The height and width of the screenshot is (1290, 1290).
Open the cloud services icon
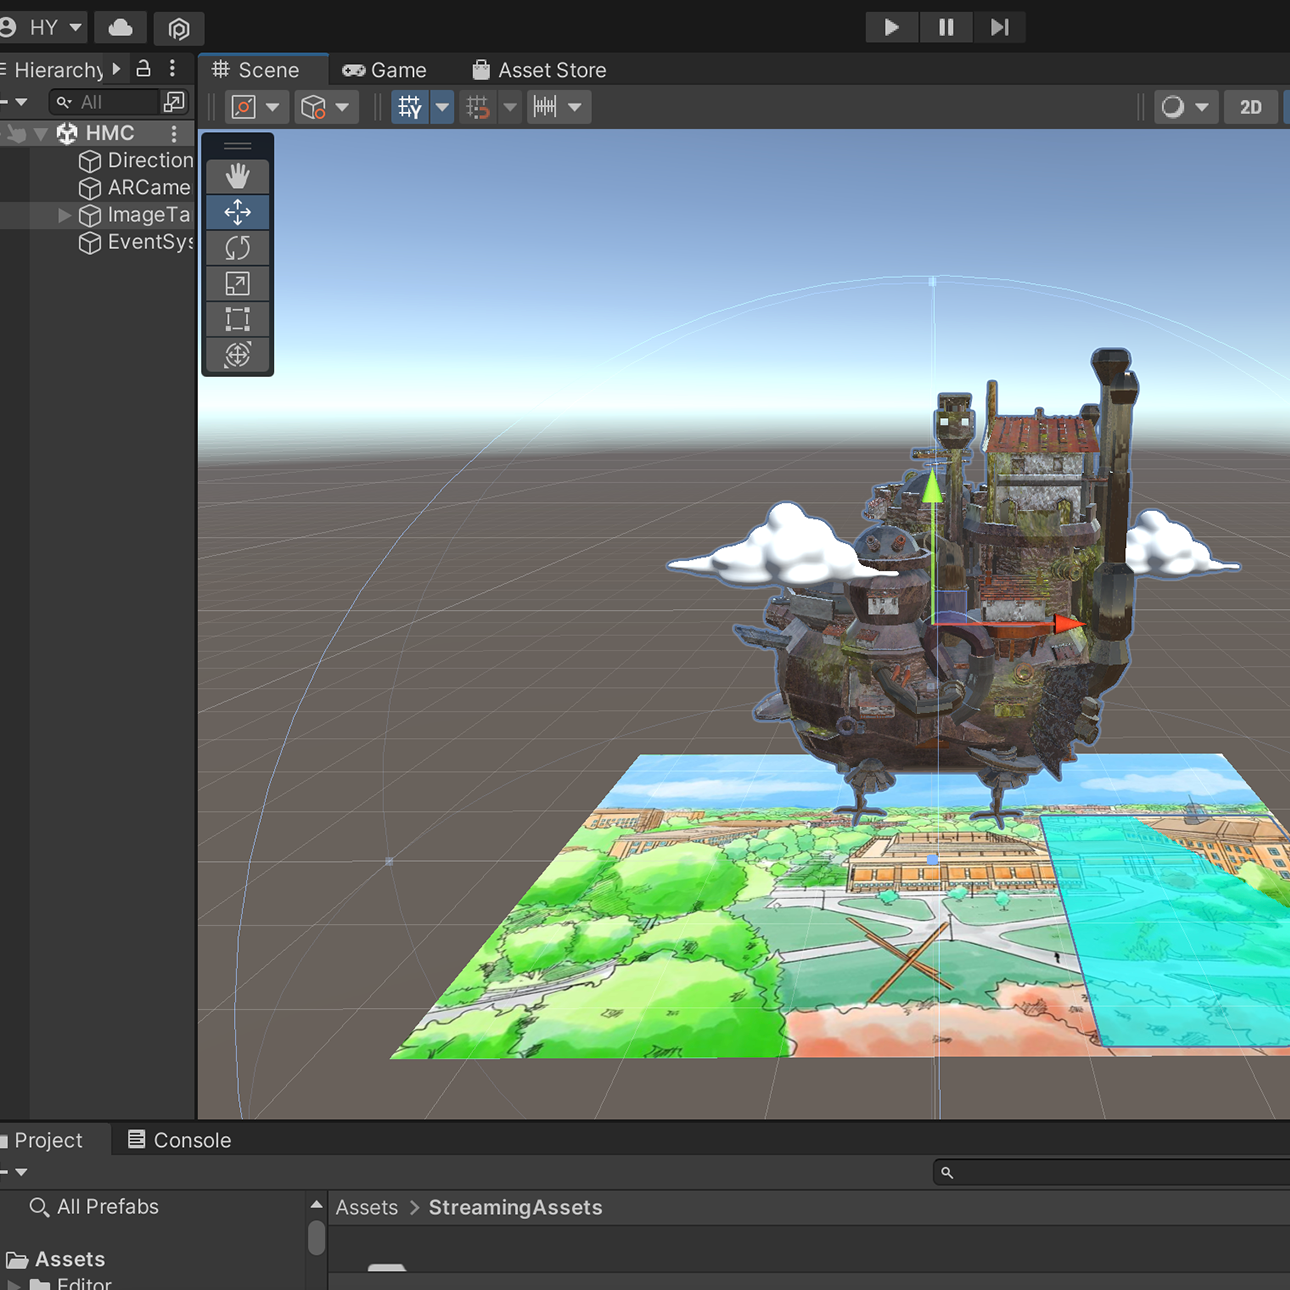120,27
